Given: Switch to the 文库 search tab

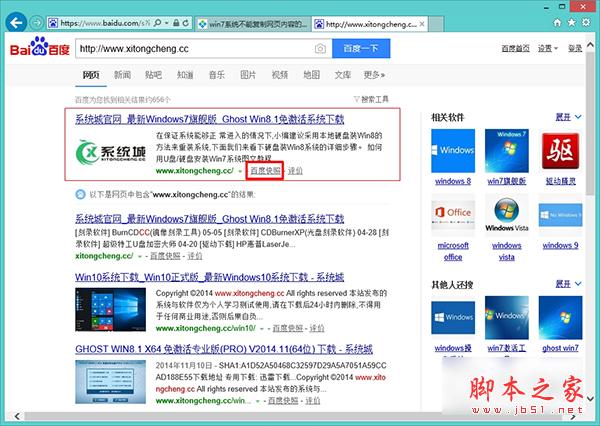Looking at the screenshot, I should point(343,75).
